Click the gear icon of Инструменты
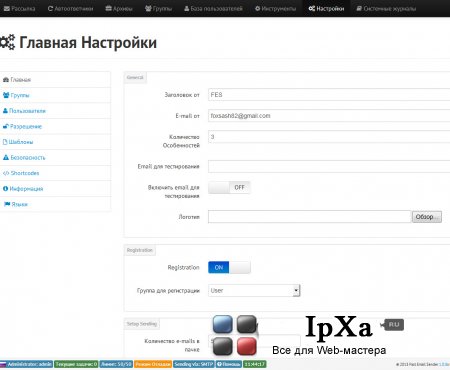Screen dimensions: 450x370 tap(257, 9)
